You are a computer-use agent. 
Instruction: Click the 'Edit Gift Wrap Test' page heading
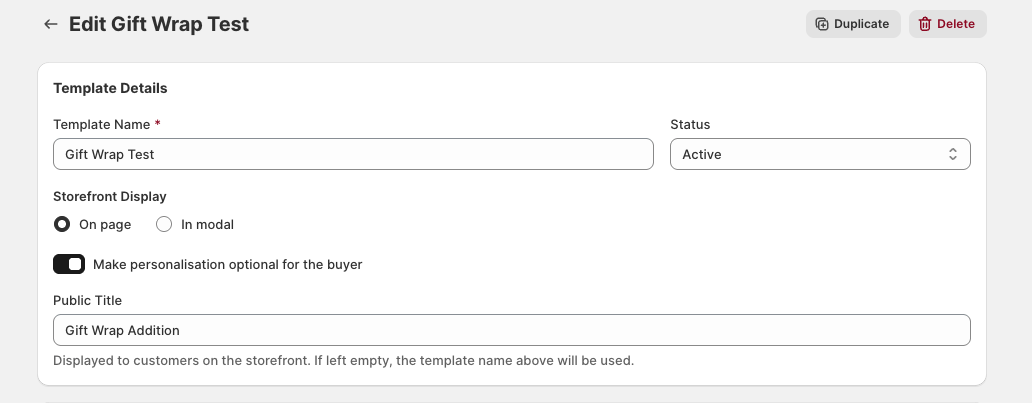[159, 24]
